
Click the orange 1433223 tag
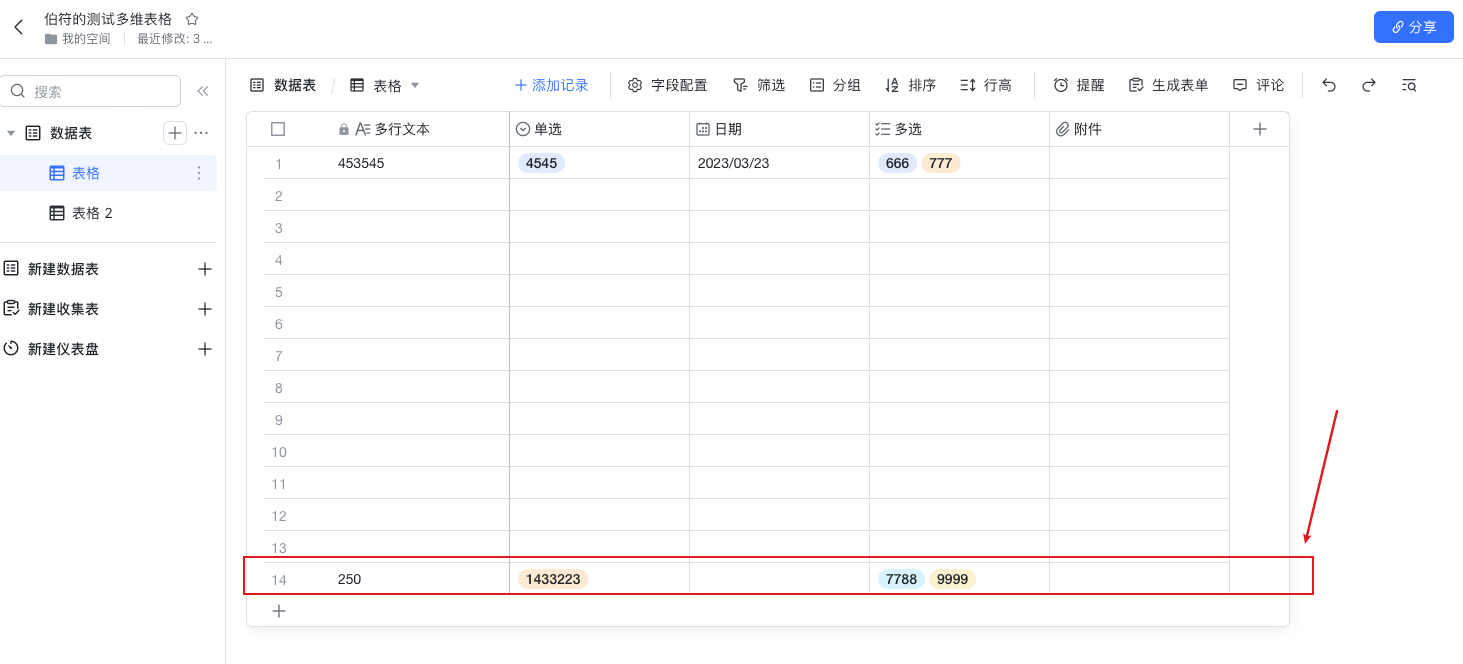(x=553, y=579)
